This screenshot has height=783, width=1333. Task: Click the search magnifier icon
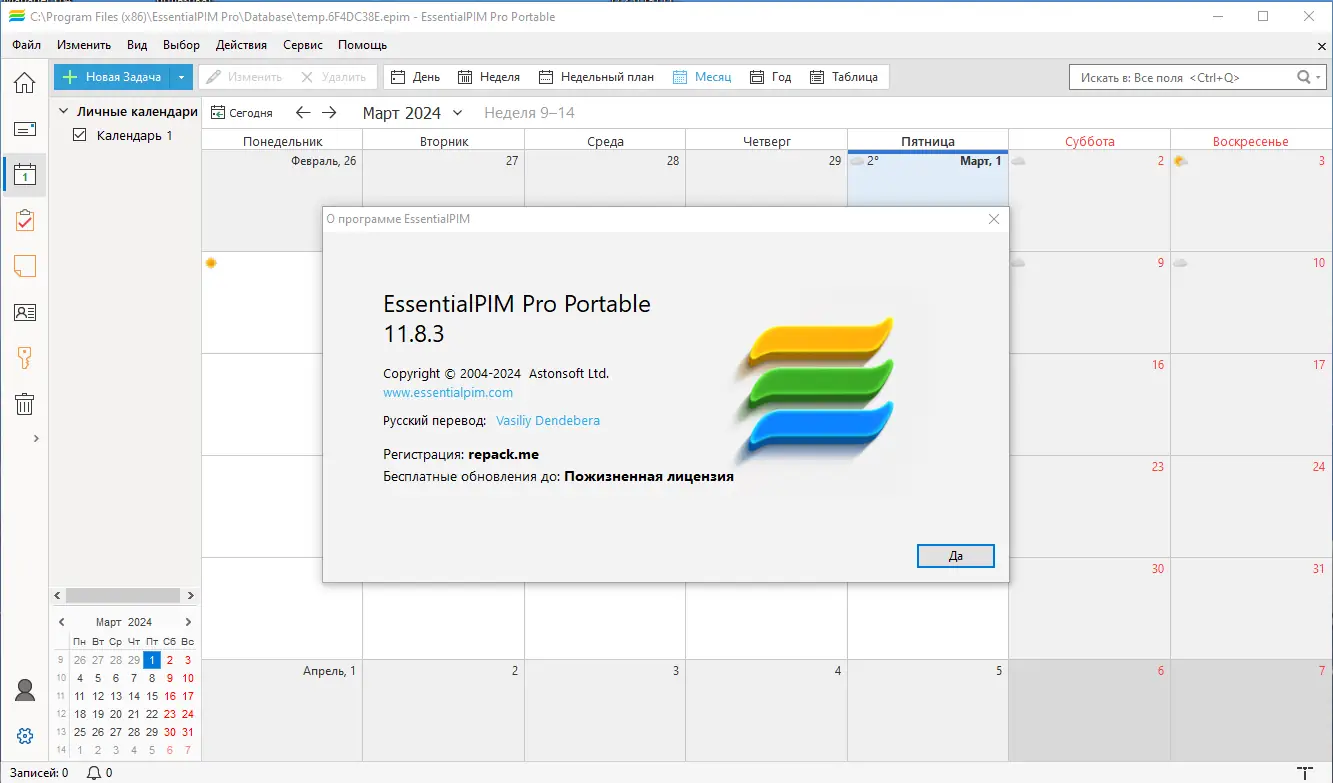point(1303,77)
